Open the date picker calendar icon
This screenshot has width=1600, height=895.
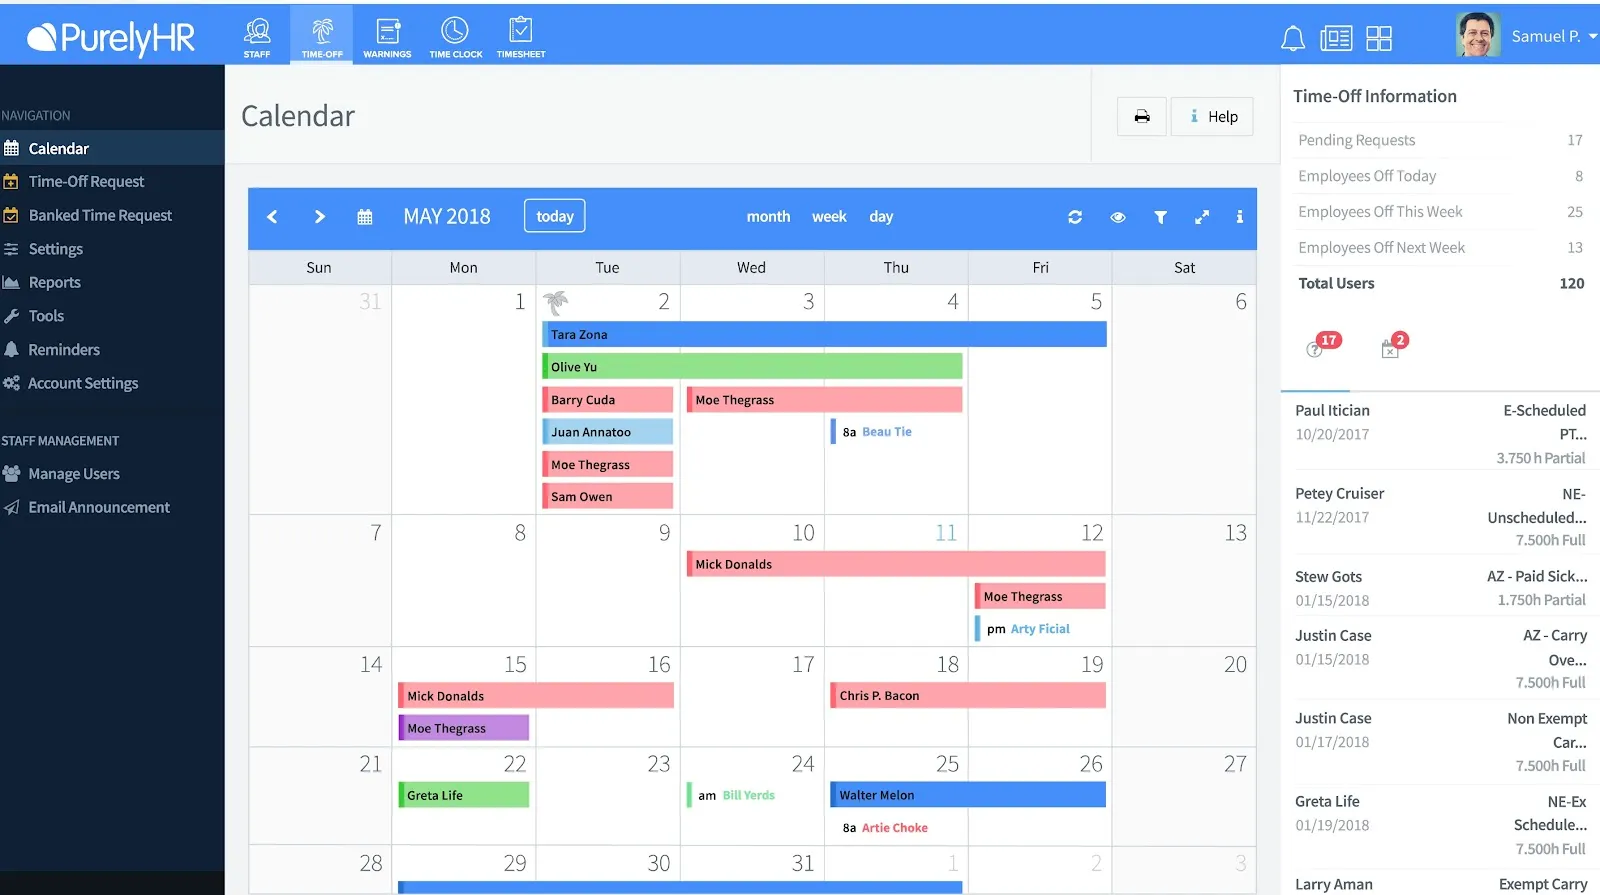coord(365,217)
